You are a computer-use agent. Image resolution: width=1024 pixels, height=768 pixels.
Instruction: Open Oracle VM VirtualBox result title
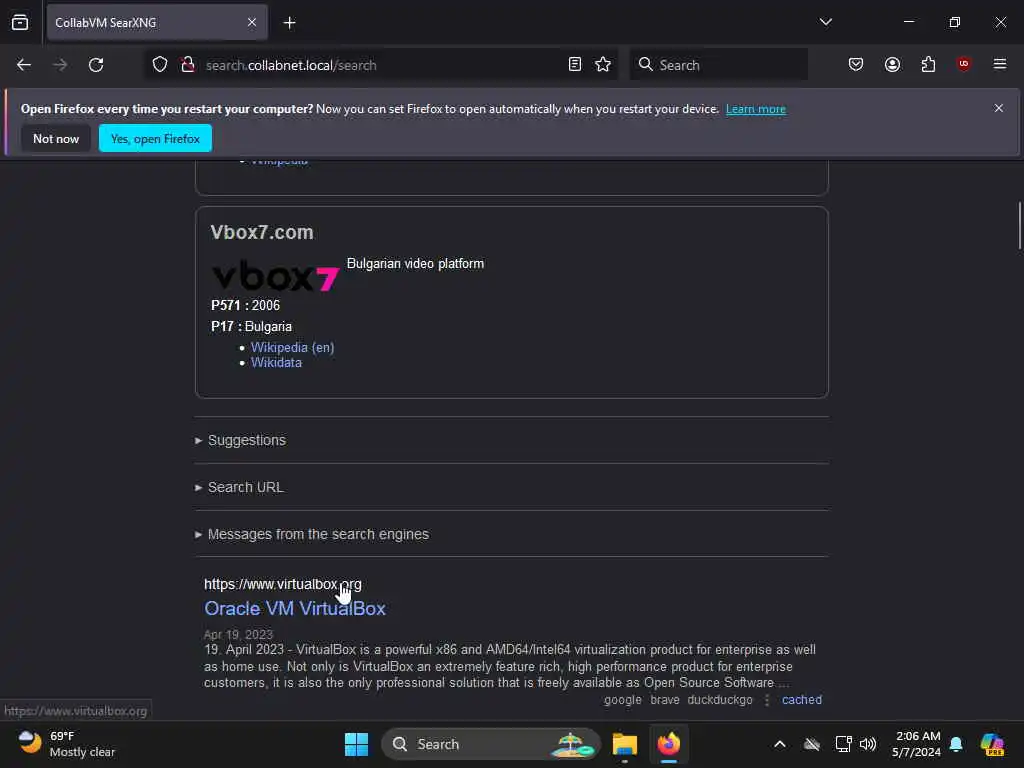click(x=295, y=609)
